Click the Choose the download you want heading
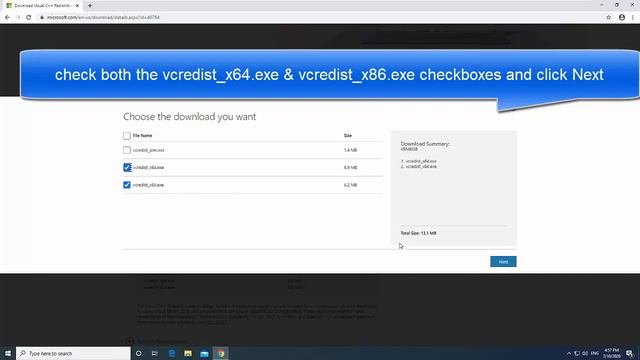The image size is (640, 360). coord(189,117)
